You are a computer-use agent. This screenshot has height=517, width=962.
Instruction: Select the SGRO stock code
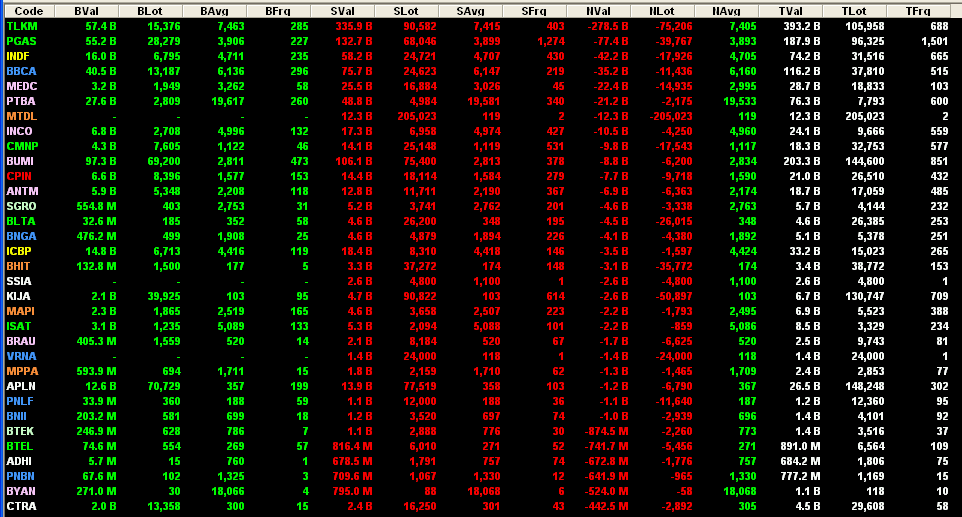point(21,207)
